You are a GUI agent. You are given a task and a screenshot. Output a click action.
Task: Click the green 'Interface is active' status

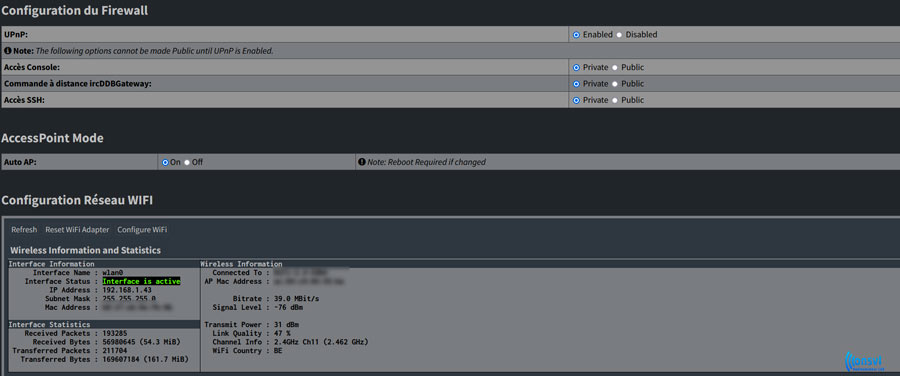142,282
